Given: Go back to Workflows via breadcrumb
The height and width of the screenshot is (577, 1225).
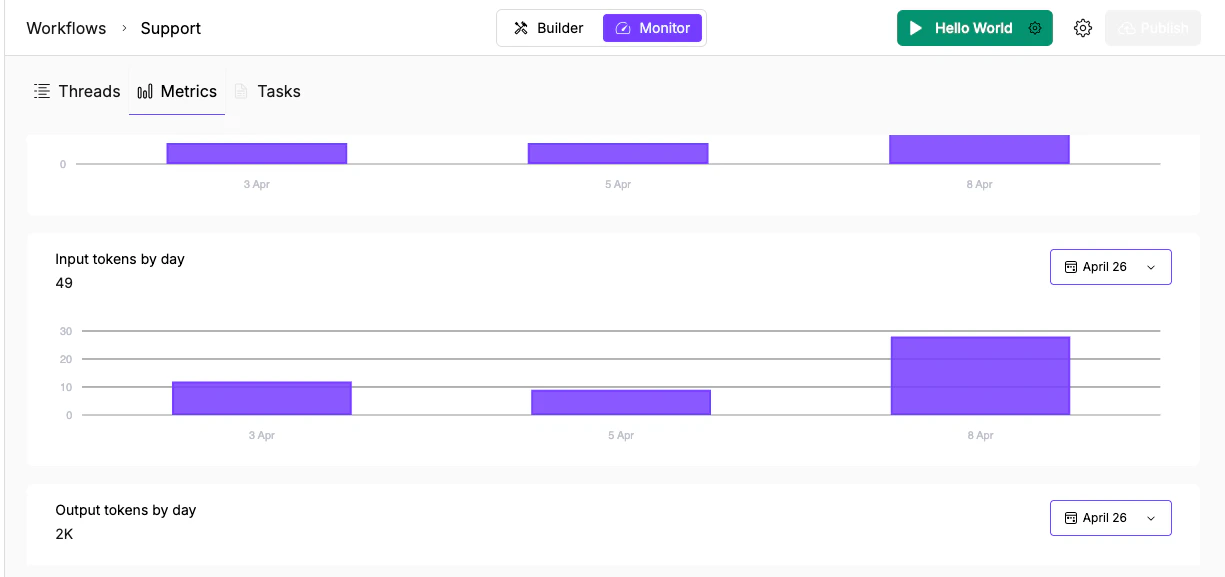Looking at the screenshot, I should 66,28.
